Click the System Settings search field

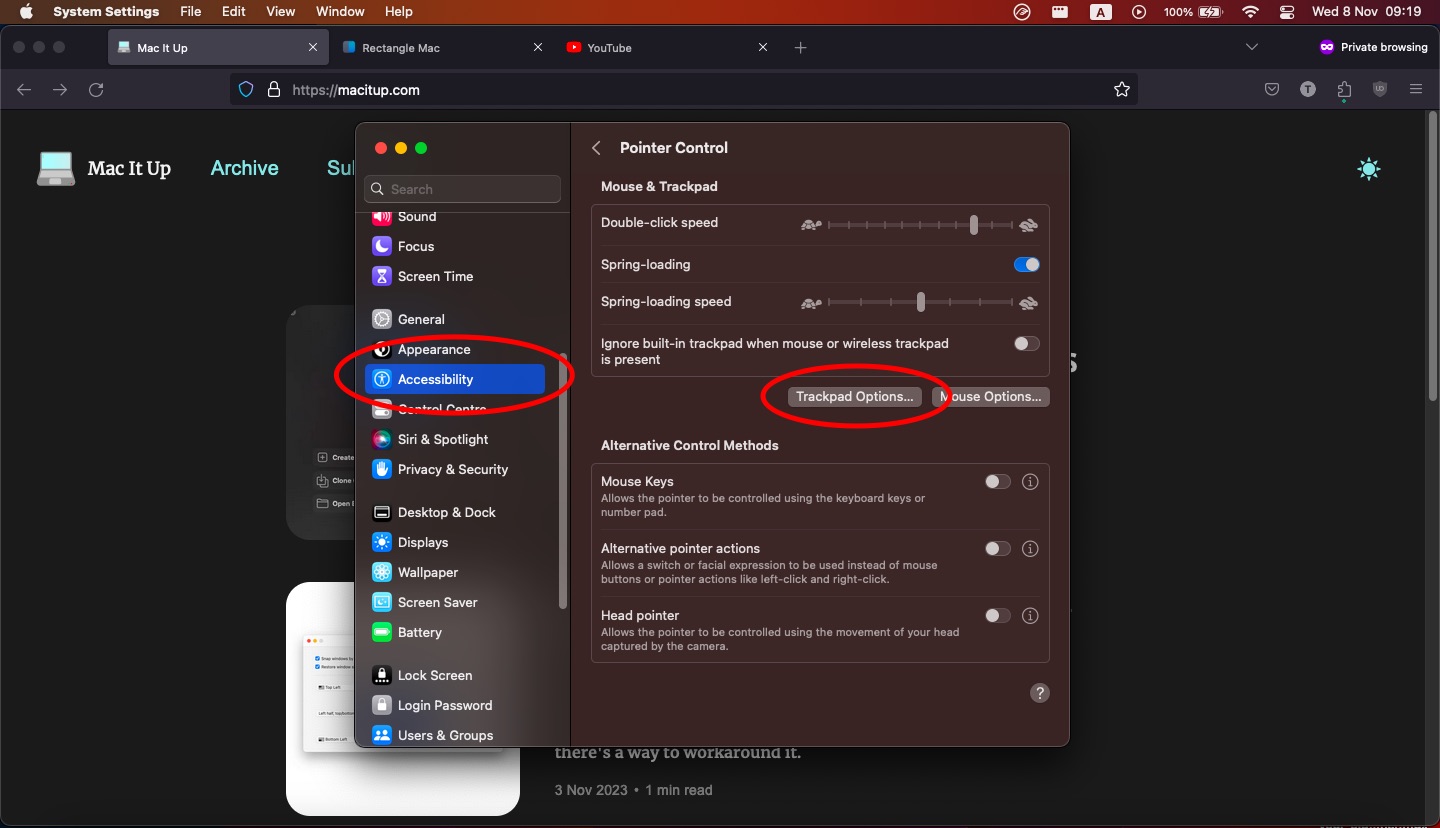pyautogui.click(x=463, y=189)
